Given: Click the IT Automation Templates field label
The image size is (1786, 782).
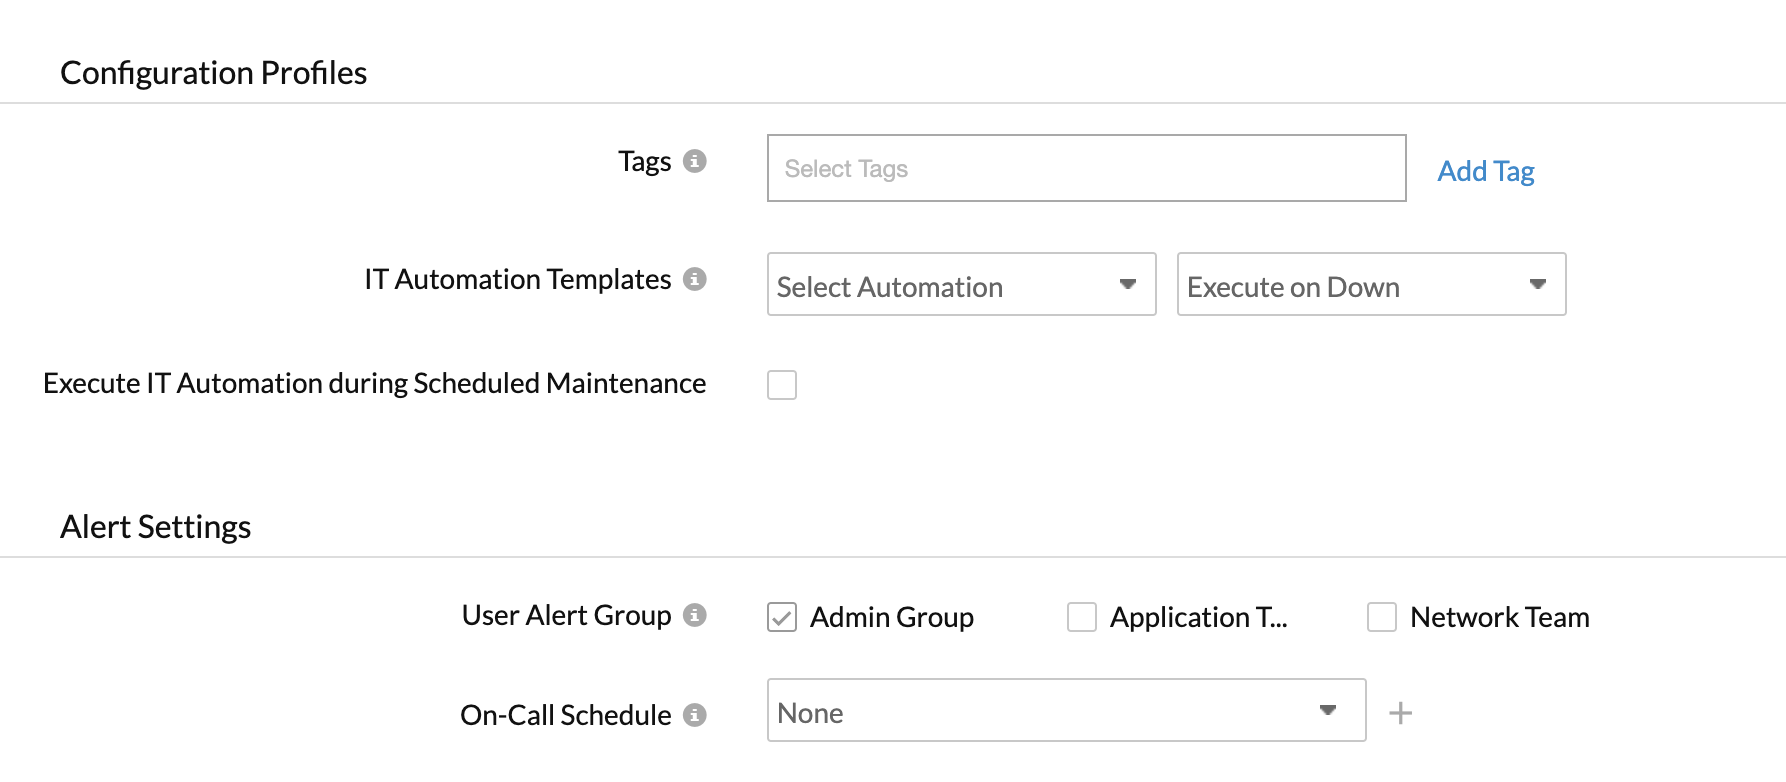Looking at the screenshot, I should (x=517, y=279).
